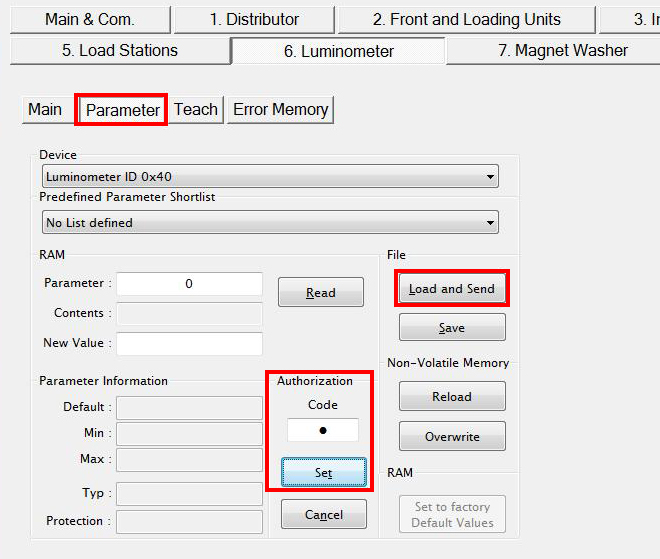Click the New Value input field
660x559 pixels.
(x=189, y=344)
